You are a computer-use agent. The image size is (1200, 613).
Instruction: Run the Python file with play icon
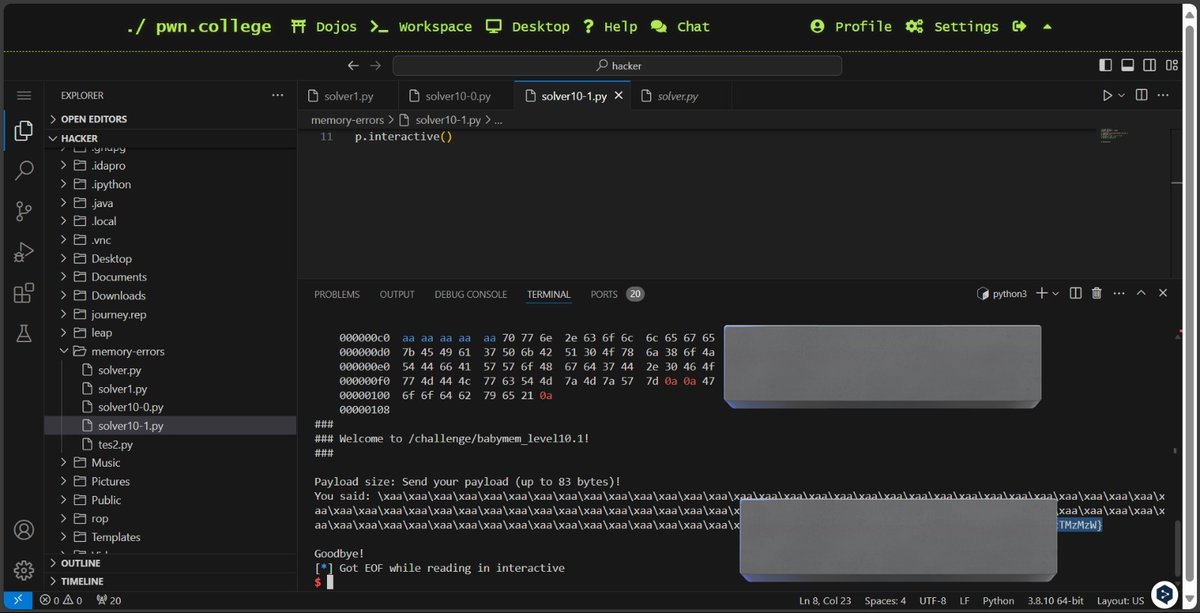1107,95
